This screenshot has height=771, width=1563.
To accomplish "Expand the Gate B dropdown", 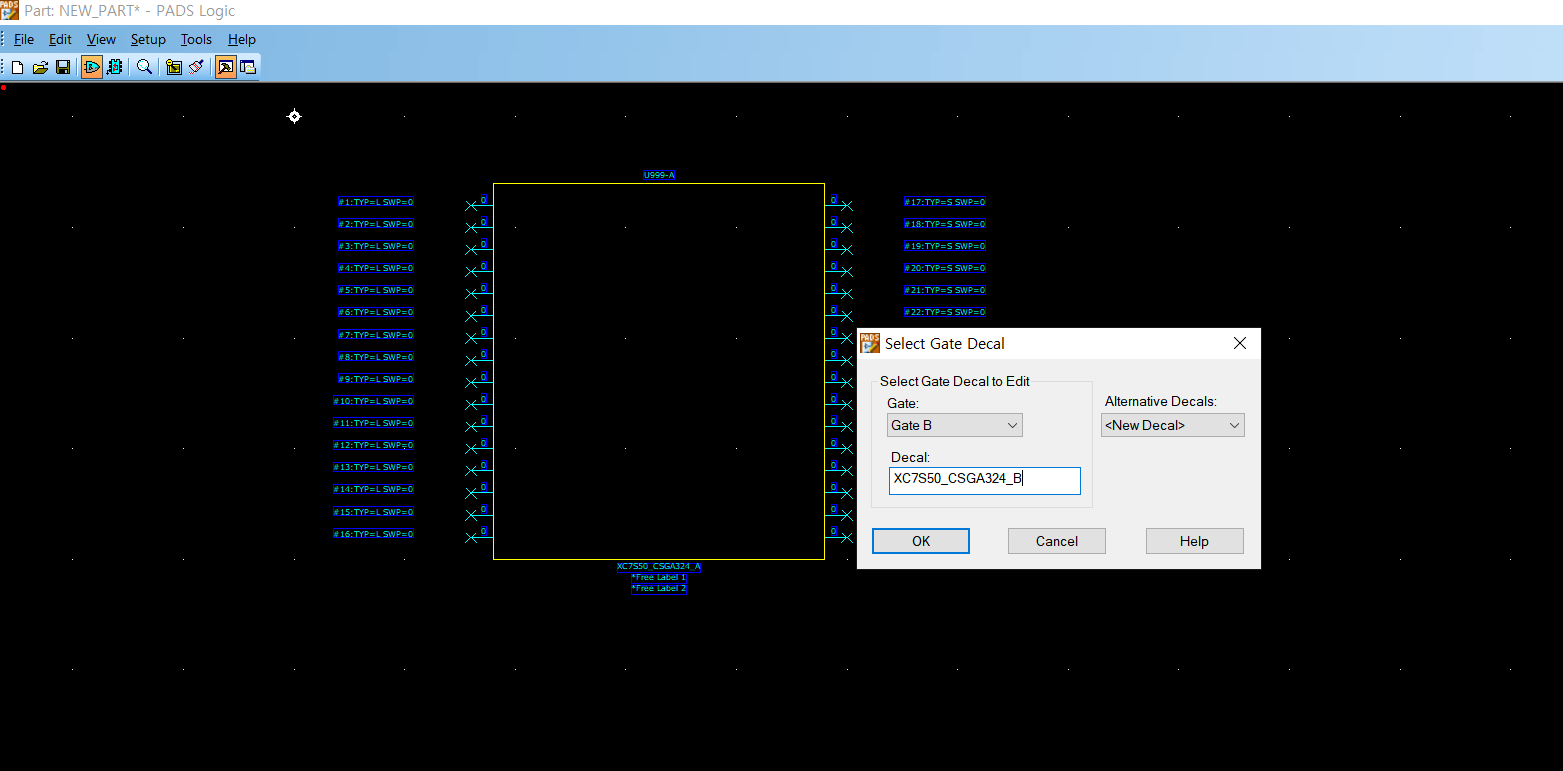I will pyautogui.click(x=955, y=425).
